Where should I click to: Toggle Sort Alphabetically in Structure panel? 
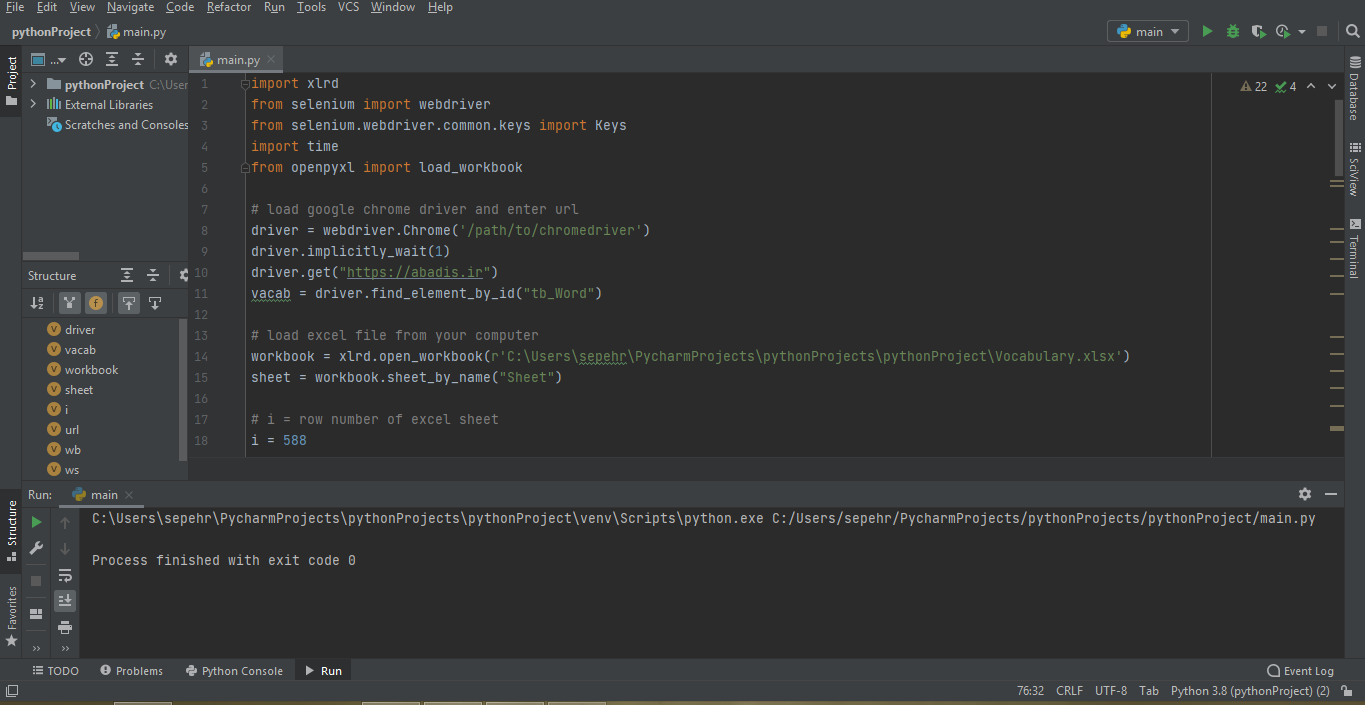click(x=37, y=302)
